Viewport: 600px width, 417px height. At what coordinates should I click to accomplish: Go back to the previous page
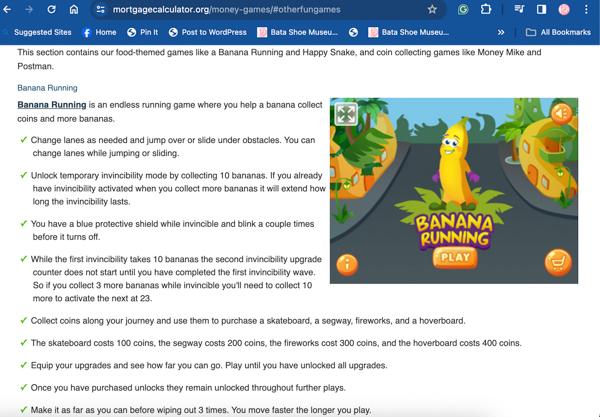pos(7,9)
